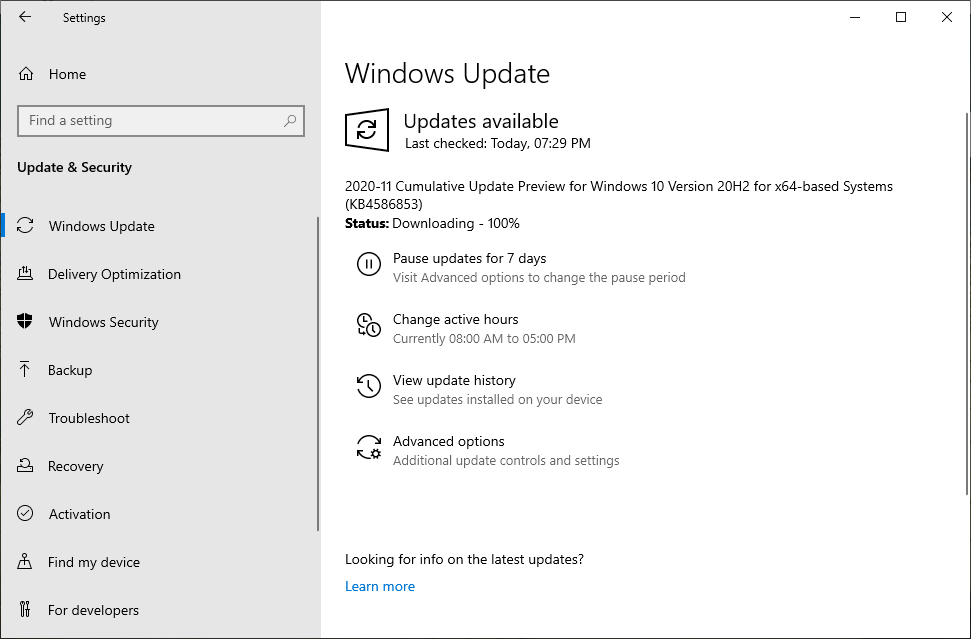The height and width of the screenshot is (639, 971).
Task: Click the Windows Security shield icon
Action: pos(25,321)
